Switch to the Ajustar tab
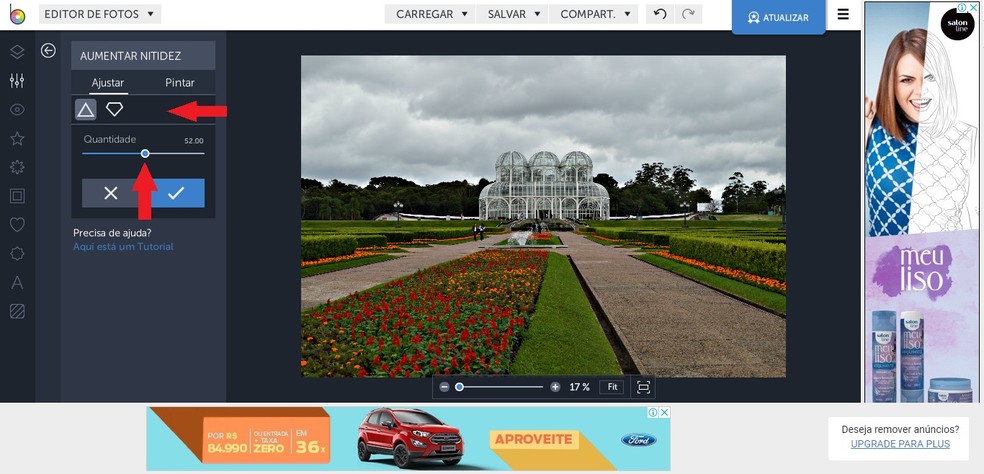 108,82
